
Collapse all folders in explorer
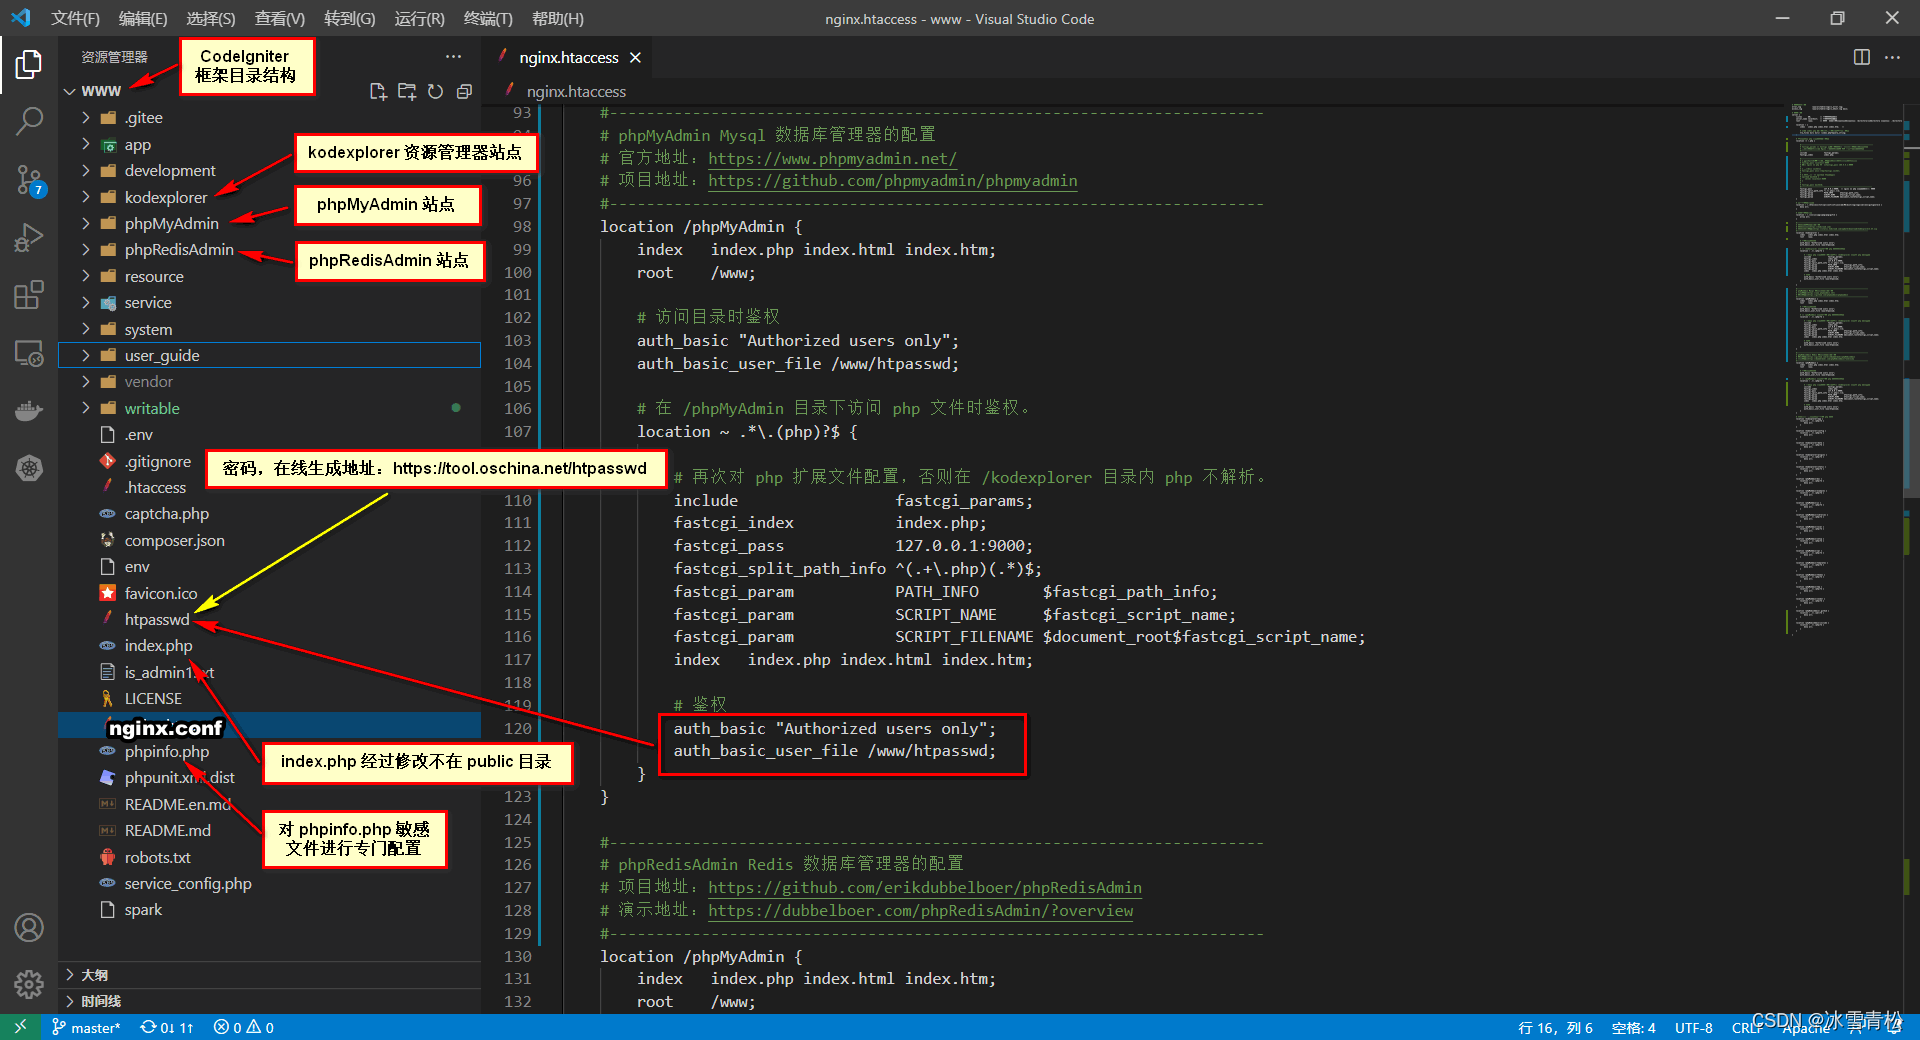pos(464,91)
